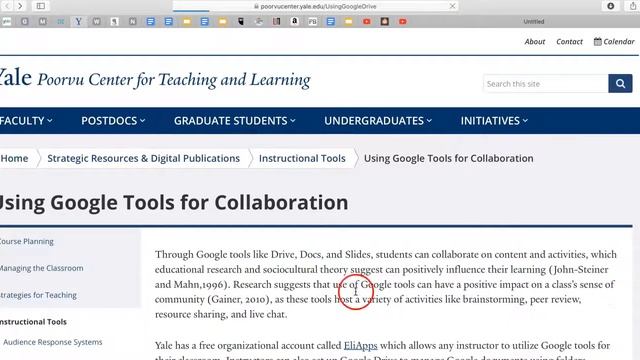
Task: Stop page loading with the X
Action: (452, 6)
